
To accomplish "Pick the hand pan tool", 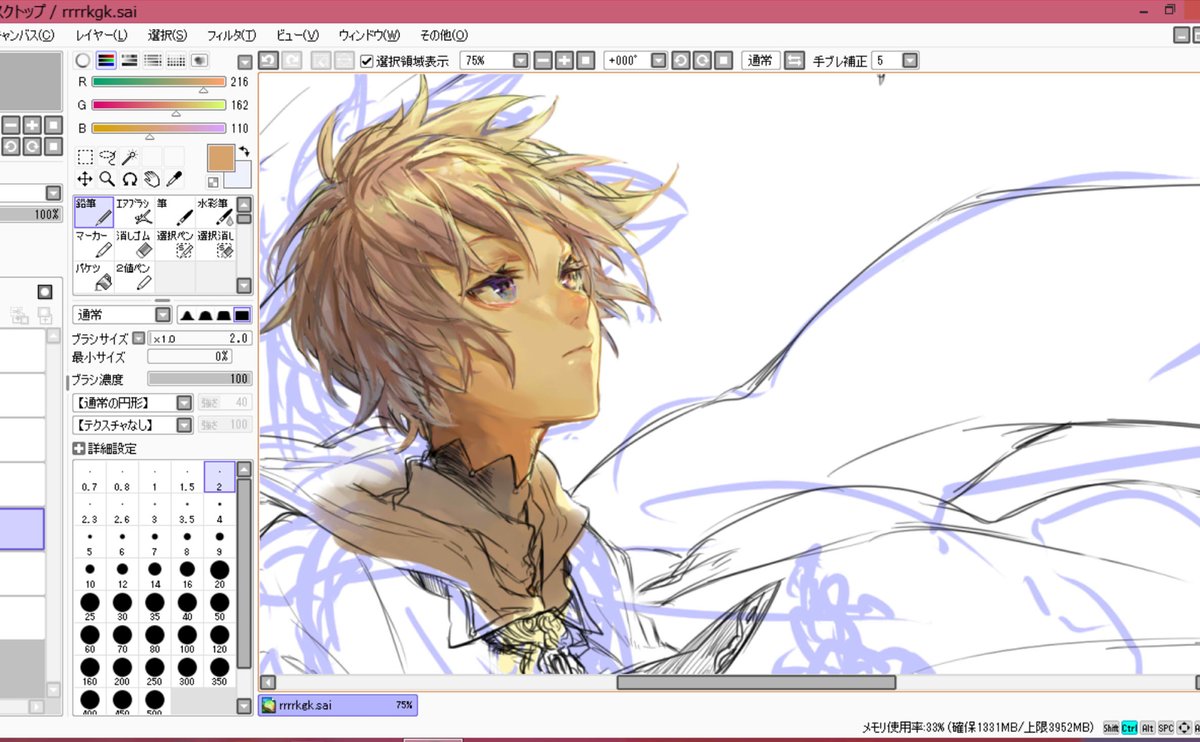I will pos(151,179).
